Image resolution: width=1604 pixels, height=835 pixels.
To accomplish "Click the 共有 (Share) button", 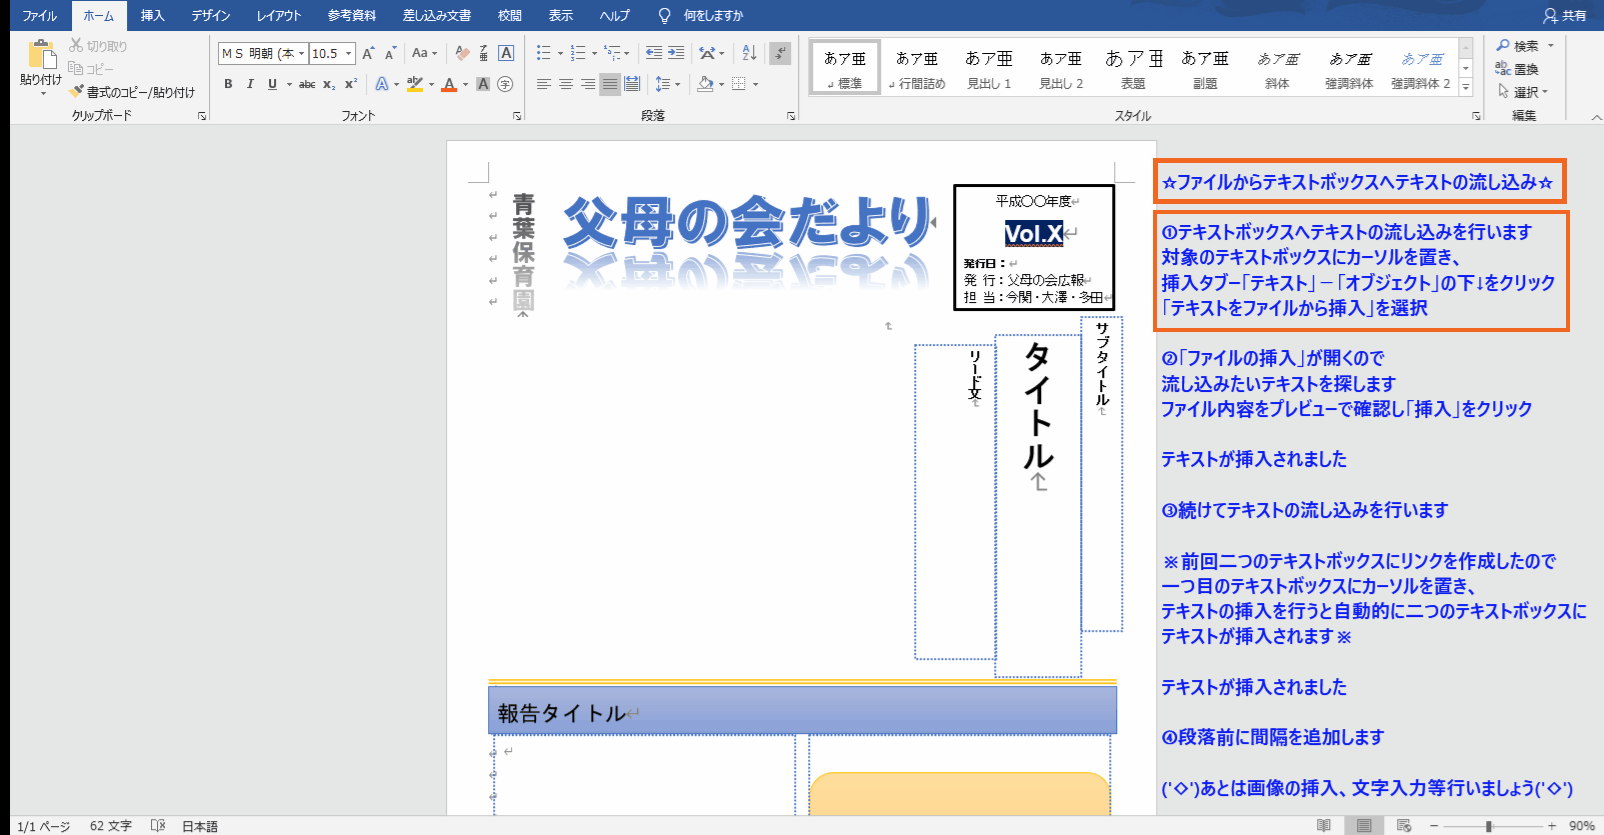I will pyautogui.click(x=1565, y=16).
